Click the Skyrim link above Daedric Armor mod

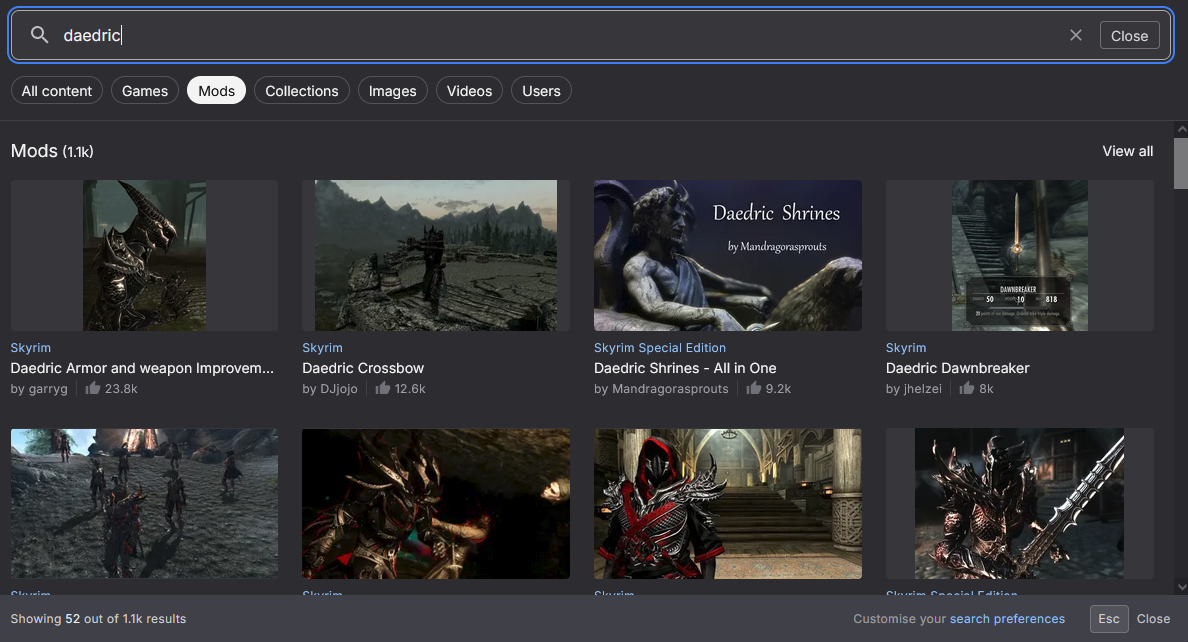[31, 347]
